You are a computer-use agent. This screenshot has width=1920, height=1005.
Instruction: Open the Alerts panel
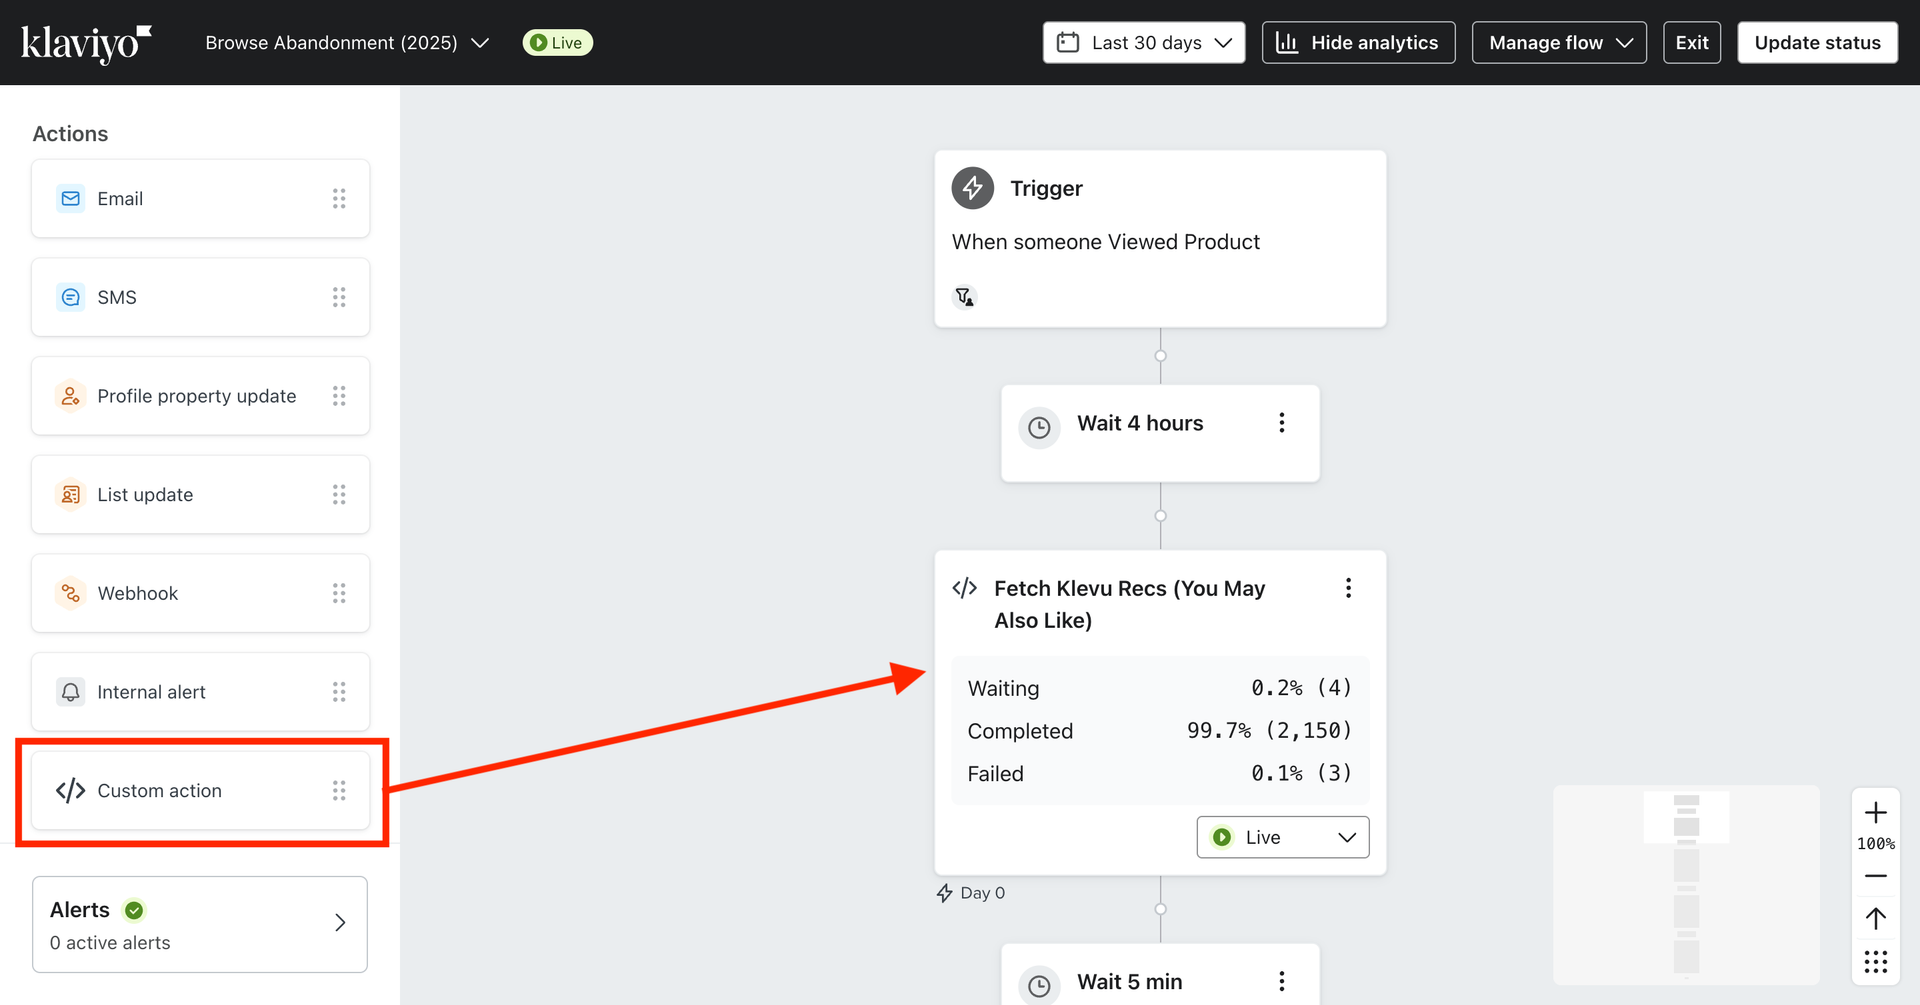tap(200, 925)
